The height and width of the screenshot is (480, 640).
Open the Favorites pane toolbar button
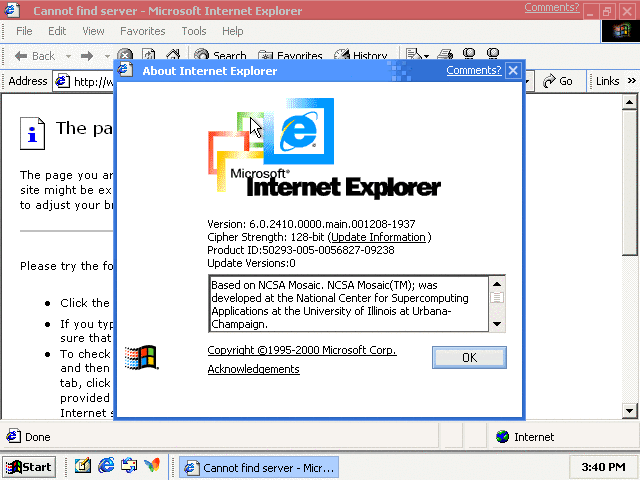point(290,55)
